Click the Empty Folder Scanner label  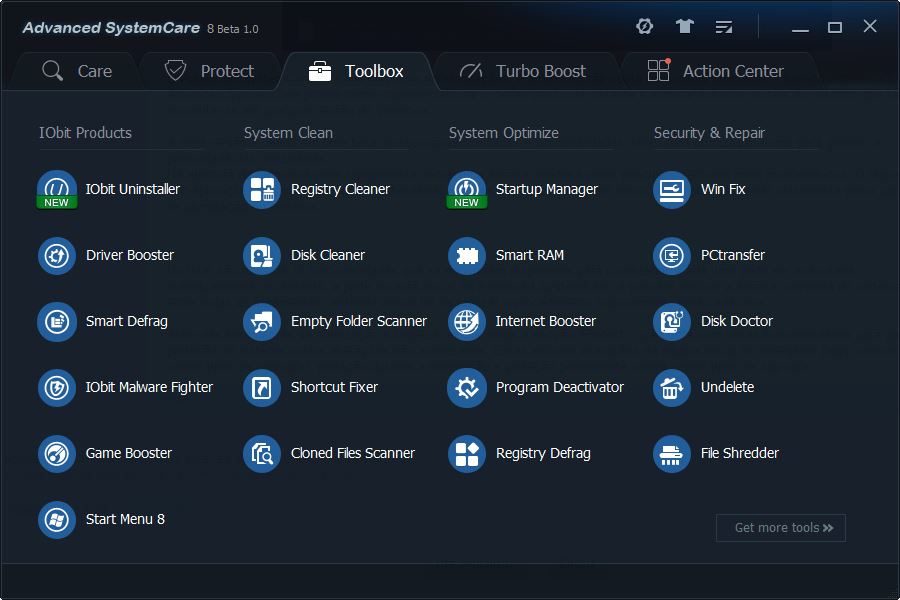(359, 322)
